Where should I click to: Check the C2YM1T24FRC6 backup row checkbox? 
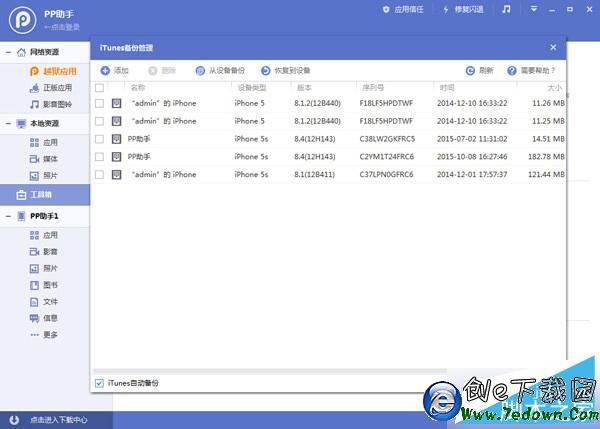[x=99, y=157]
